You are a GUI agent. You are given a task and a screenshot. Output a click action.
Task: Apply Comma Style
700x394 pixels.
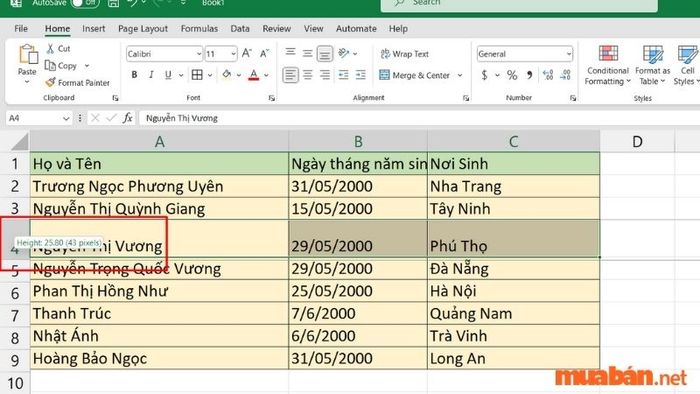529,75
